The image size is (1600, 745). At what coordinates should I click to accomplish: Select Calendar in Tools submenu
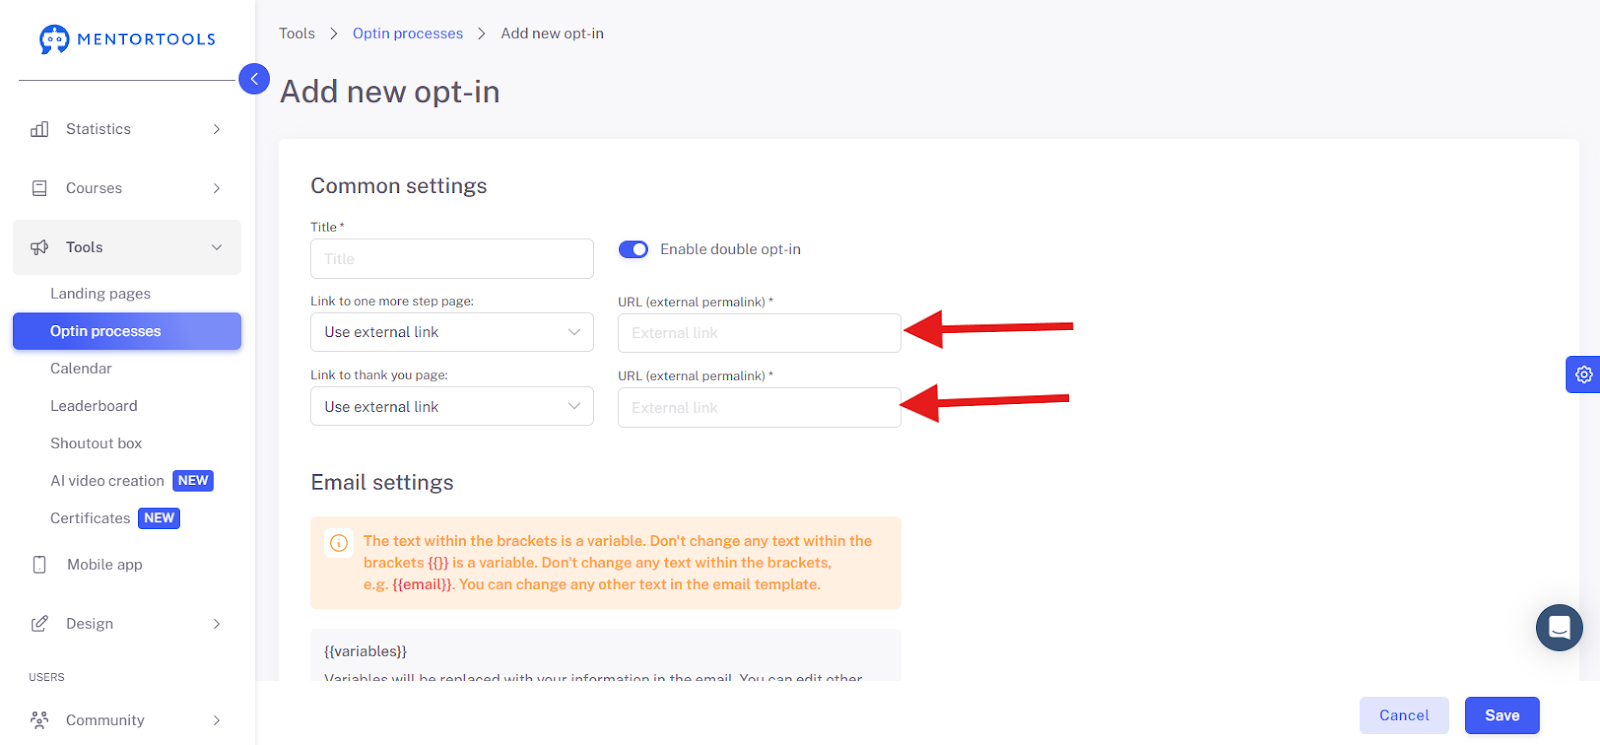coord(81,369)
